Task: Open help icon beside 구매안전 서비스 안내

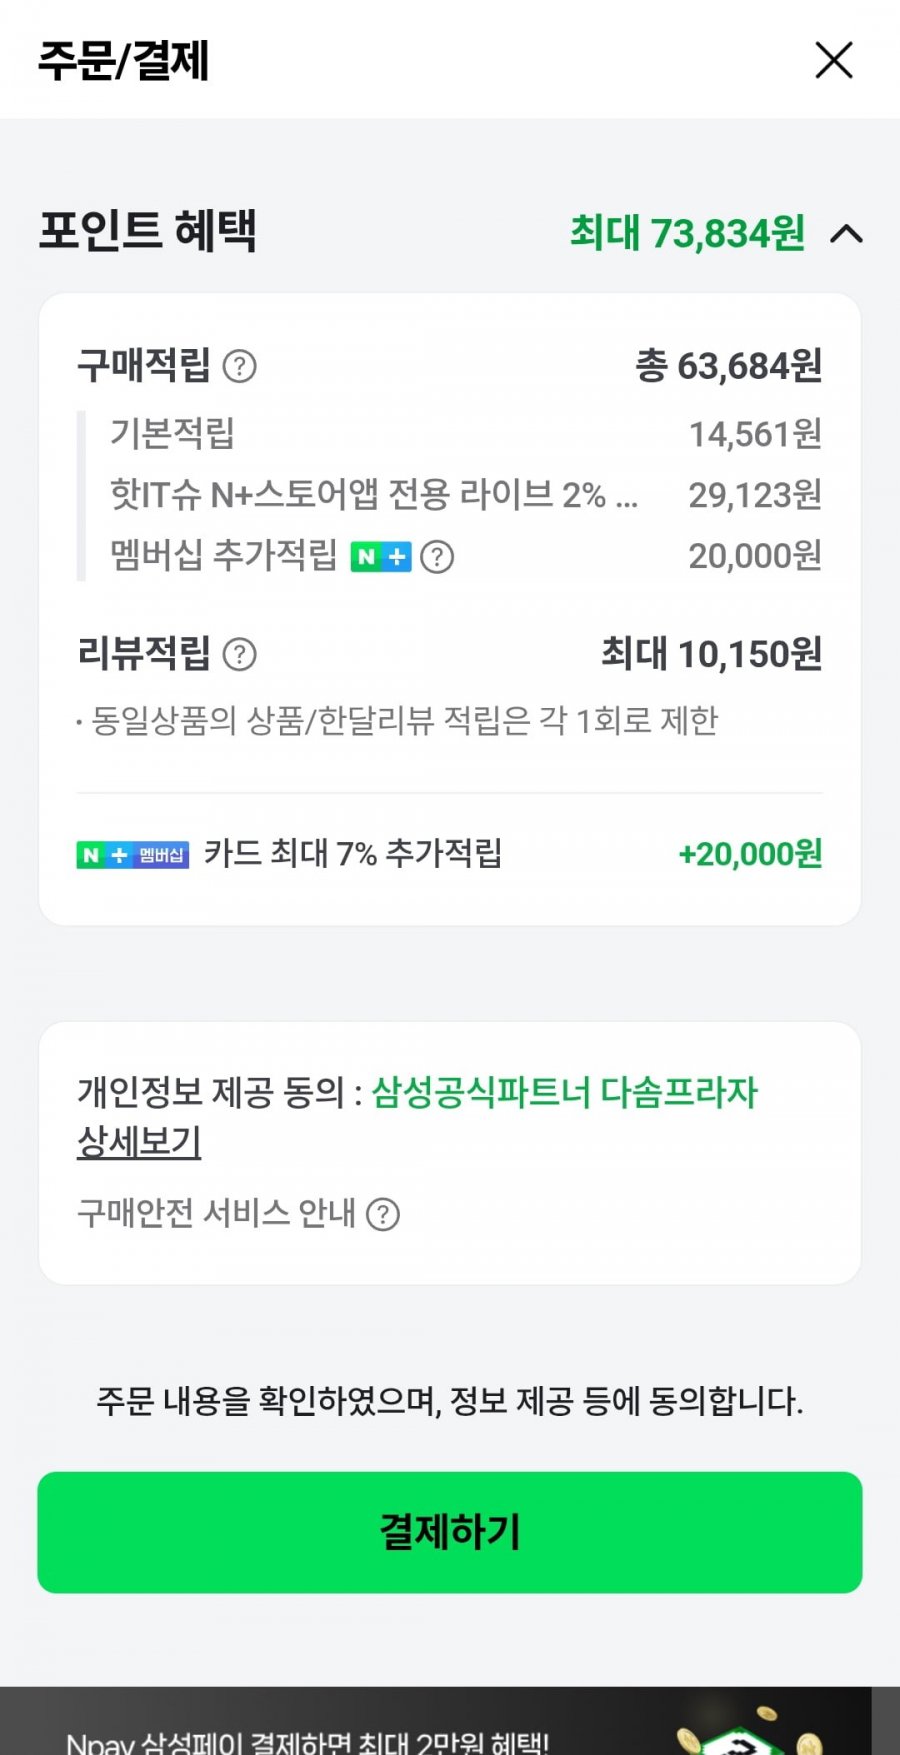Action: 383,1215
